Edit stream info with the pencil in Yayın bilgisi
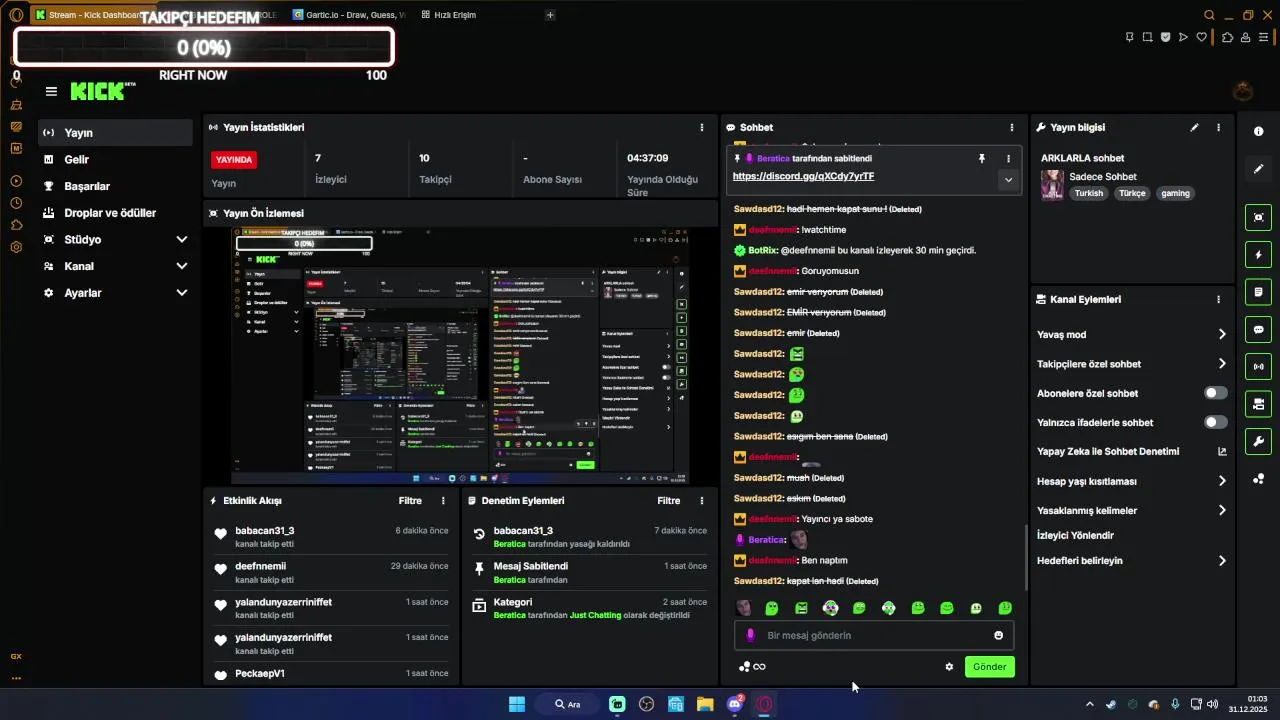The height and width of the screenshot is (720, 1280). [x=1194, y=127]
